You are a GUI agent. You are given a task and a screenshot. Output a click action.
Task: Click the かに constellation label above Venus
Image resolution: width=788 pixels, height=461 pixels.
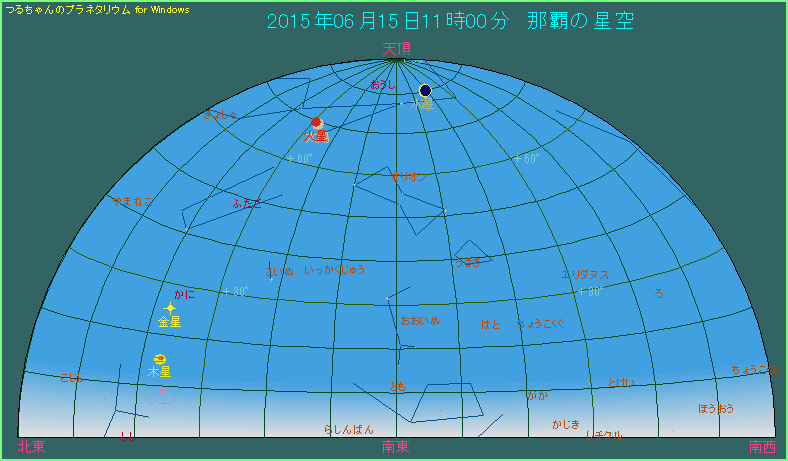tap(185, 294)
